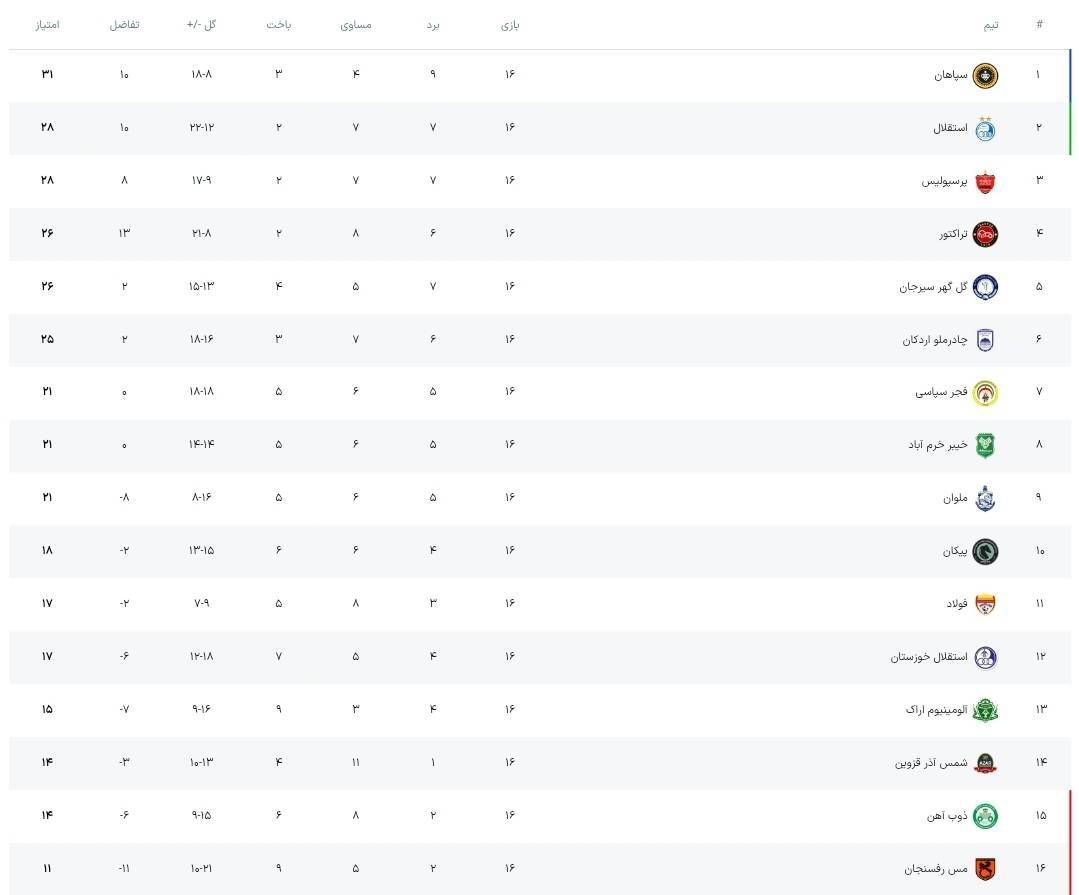Sort table by امتیاز column header
The image size is (1079, 895).
pyautogui.click(x=47, y=25)
